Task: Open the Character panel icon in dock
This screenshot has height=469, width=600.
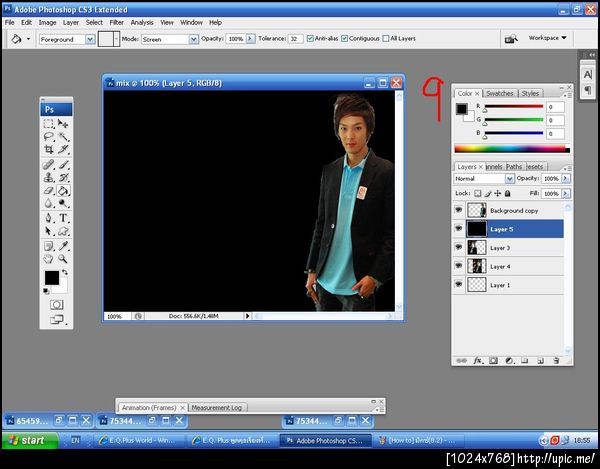Action: pos(588,75)
